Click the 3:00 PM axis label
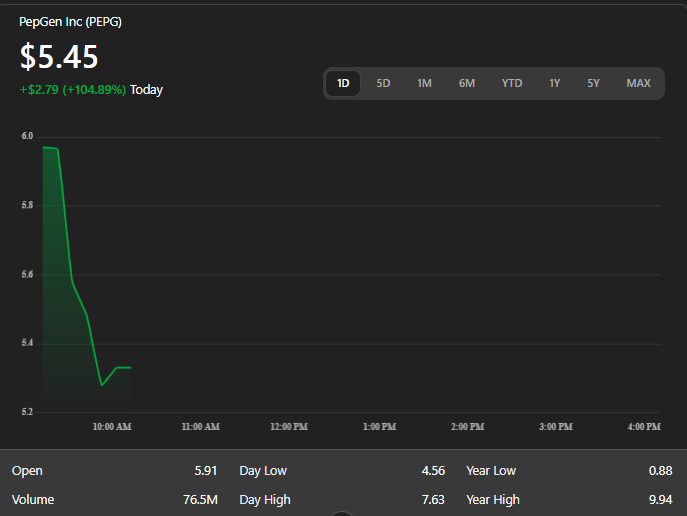Image resolution: width=687 pixels, height=516 pixels. tap(556, 427)
